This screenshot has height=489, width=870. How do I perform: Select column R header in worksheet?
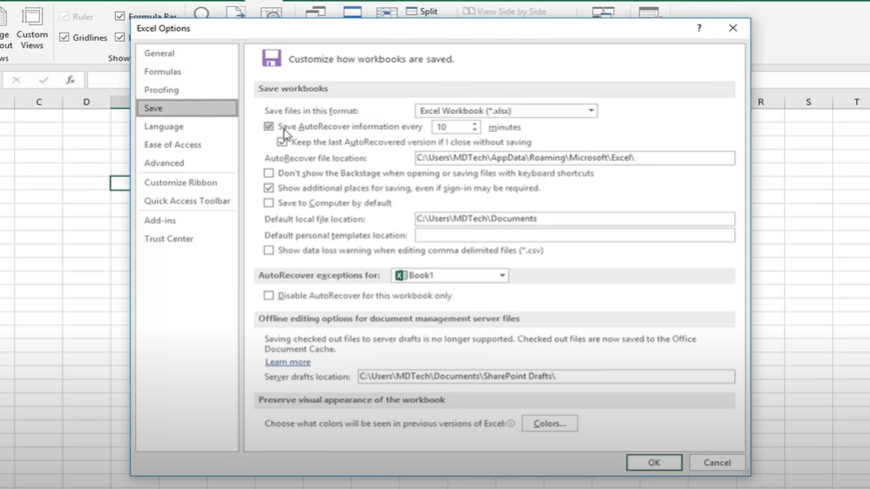(x=761, y=102)
